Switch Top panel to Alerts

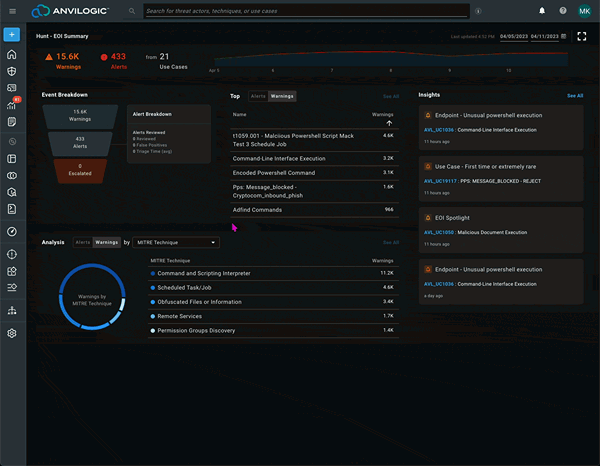click(258, 96)
